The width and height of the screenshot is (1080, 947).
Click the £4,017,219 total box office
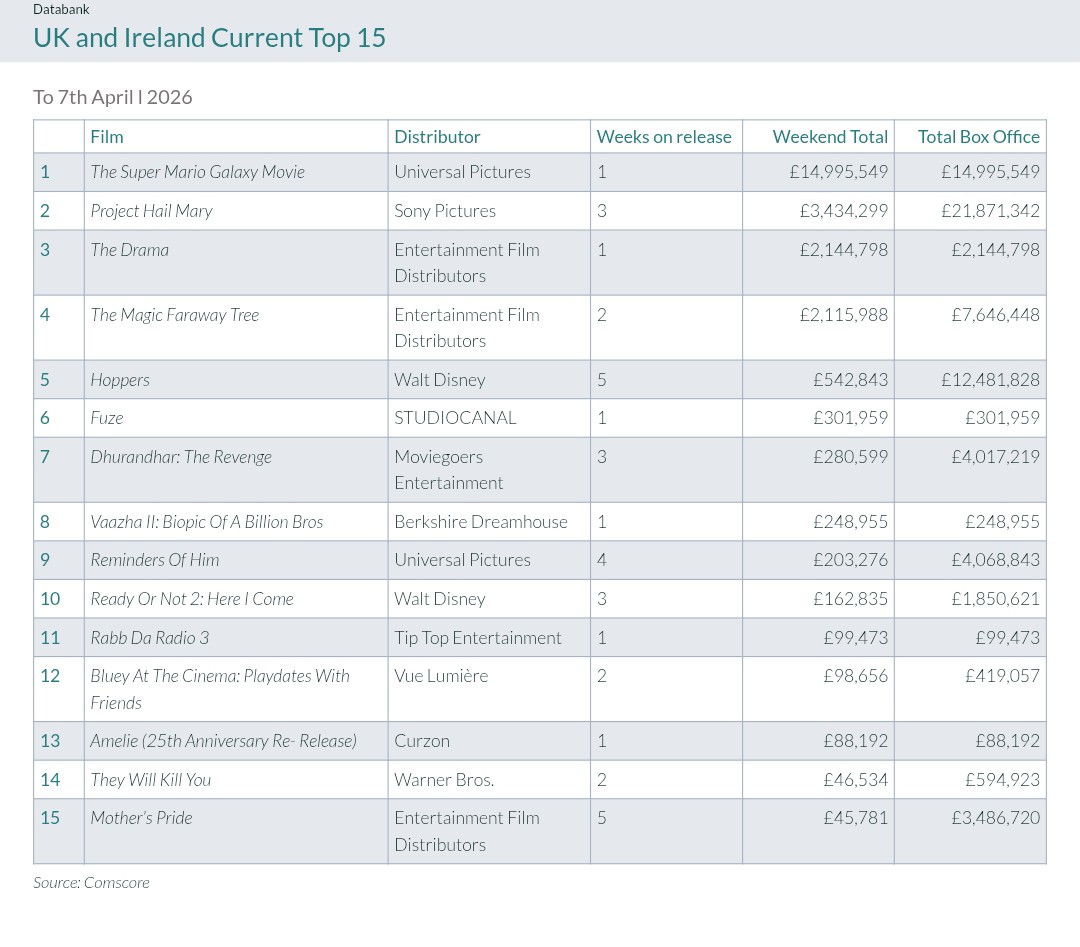tap(995, 457)
